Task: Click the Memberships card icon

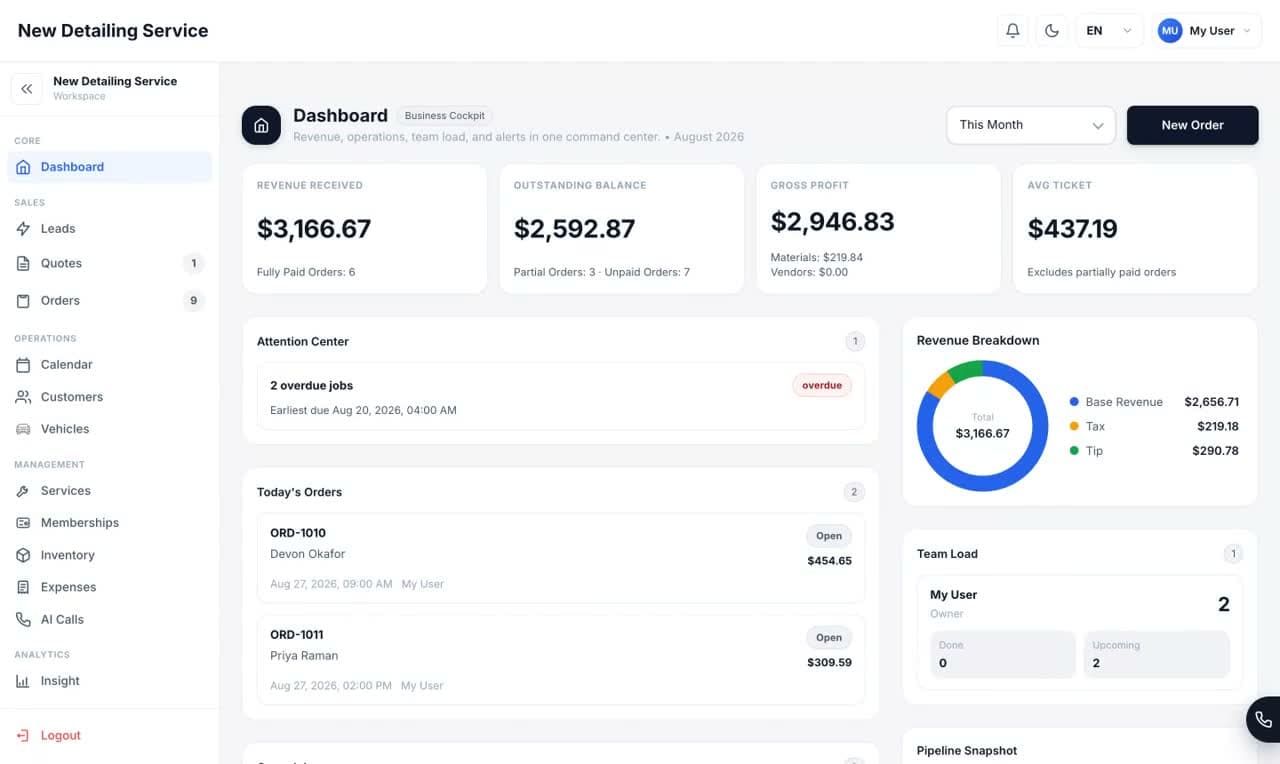Action: [23, 523]
